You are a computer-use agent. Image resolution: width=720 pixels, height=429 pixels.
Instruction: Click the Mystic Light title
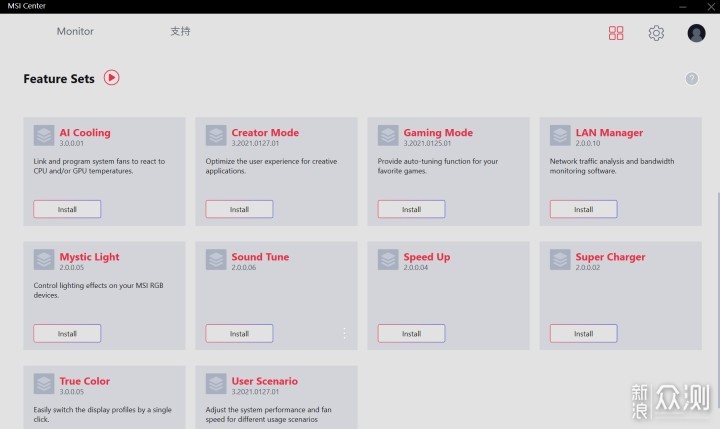point(89,257)
